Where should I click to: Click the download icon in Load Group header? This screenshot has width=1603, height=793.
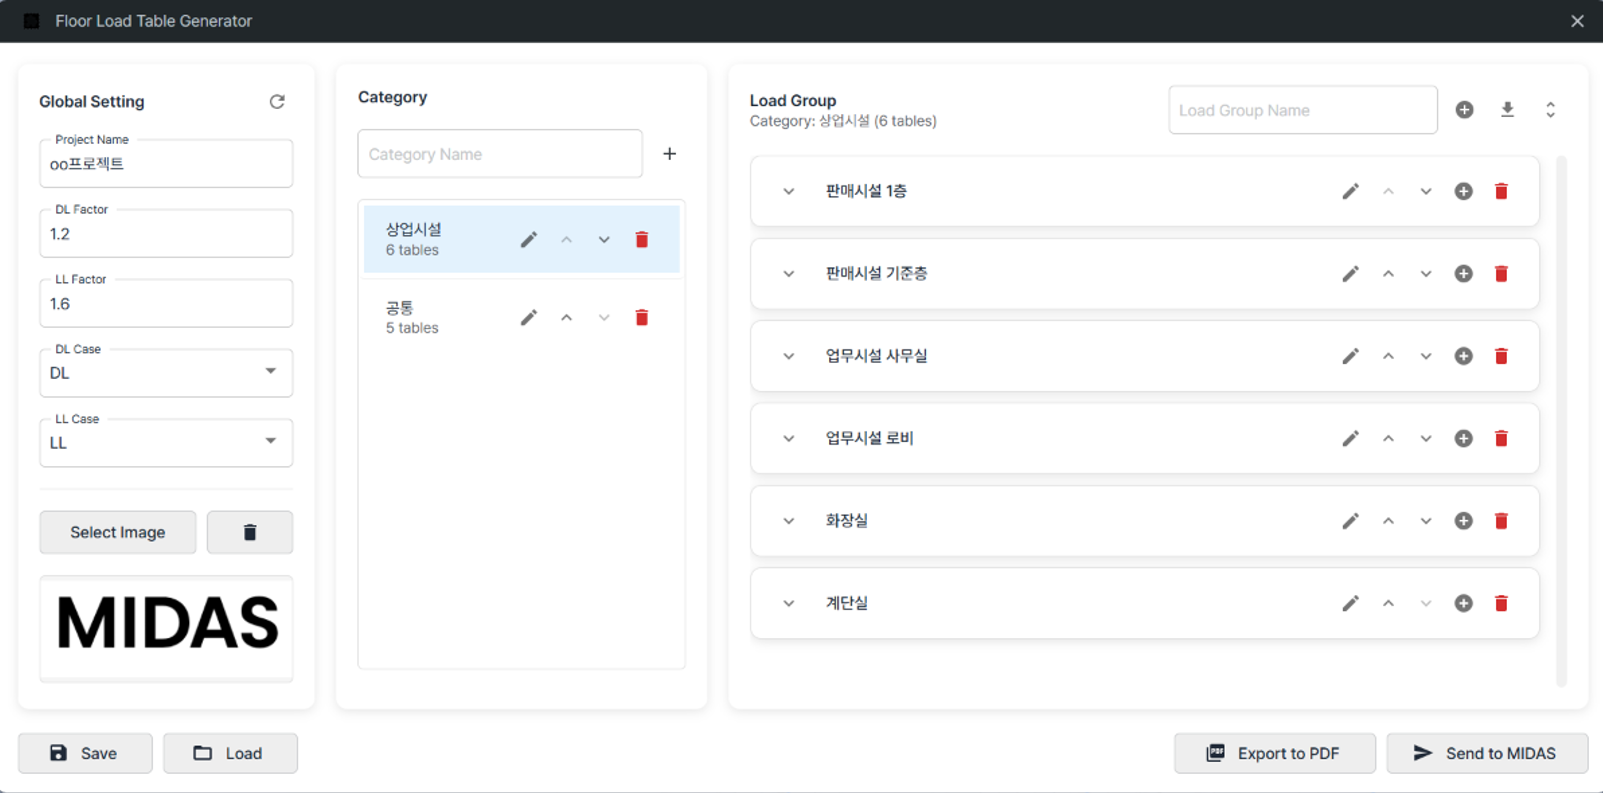(1507, 110)
